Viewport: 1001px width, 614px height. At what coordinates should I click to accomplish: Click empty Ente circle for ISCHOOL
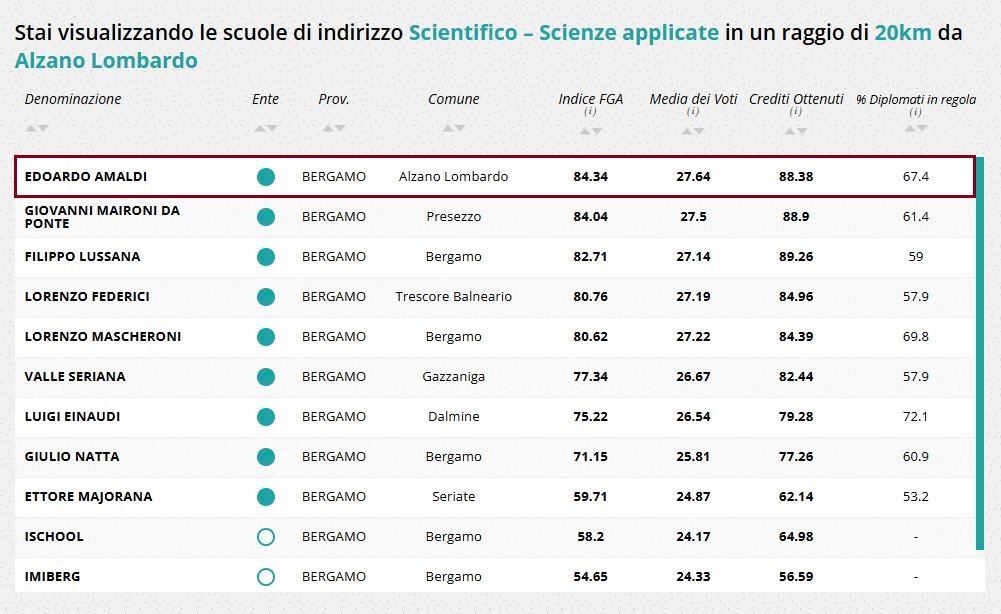266,537
